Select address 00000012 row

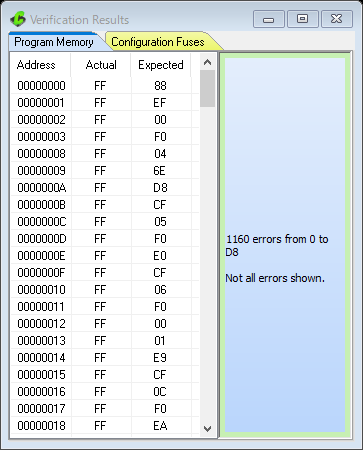(x=105, y=324)
